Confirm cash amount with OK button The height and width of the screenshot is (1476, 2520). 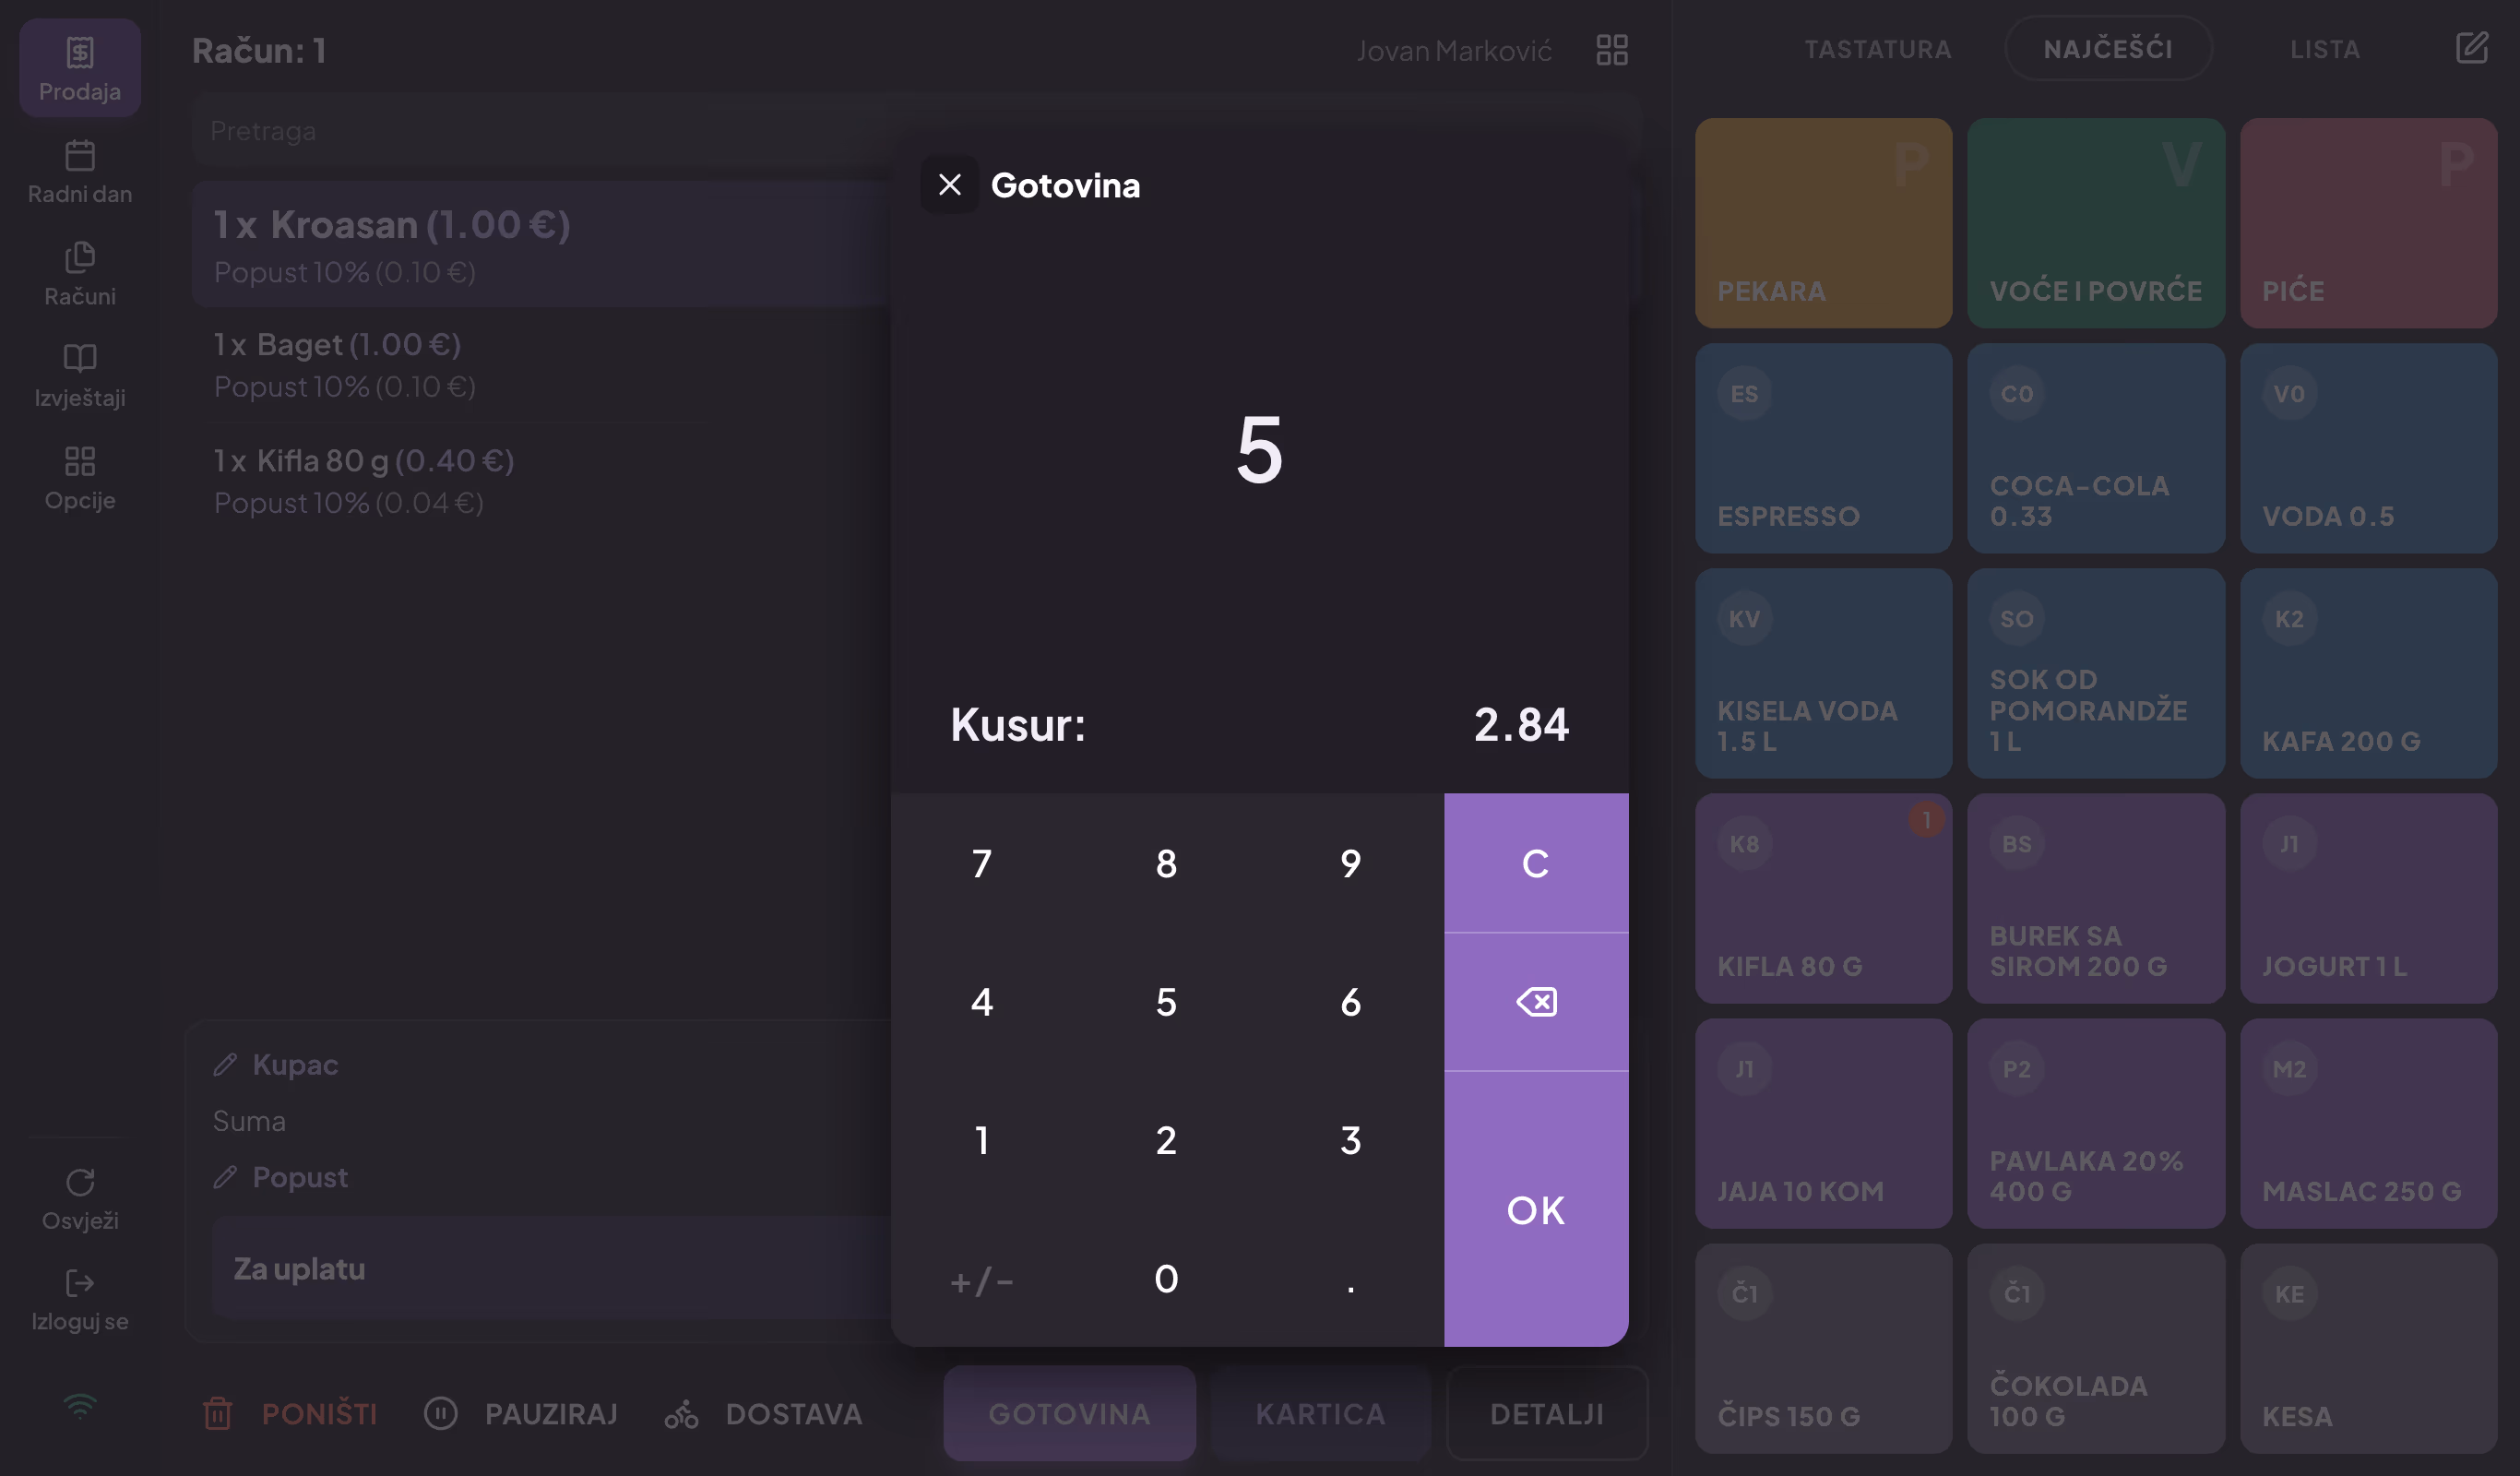1536,1209
